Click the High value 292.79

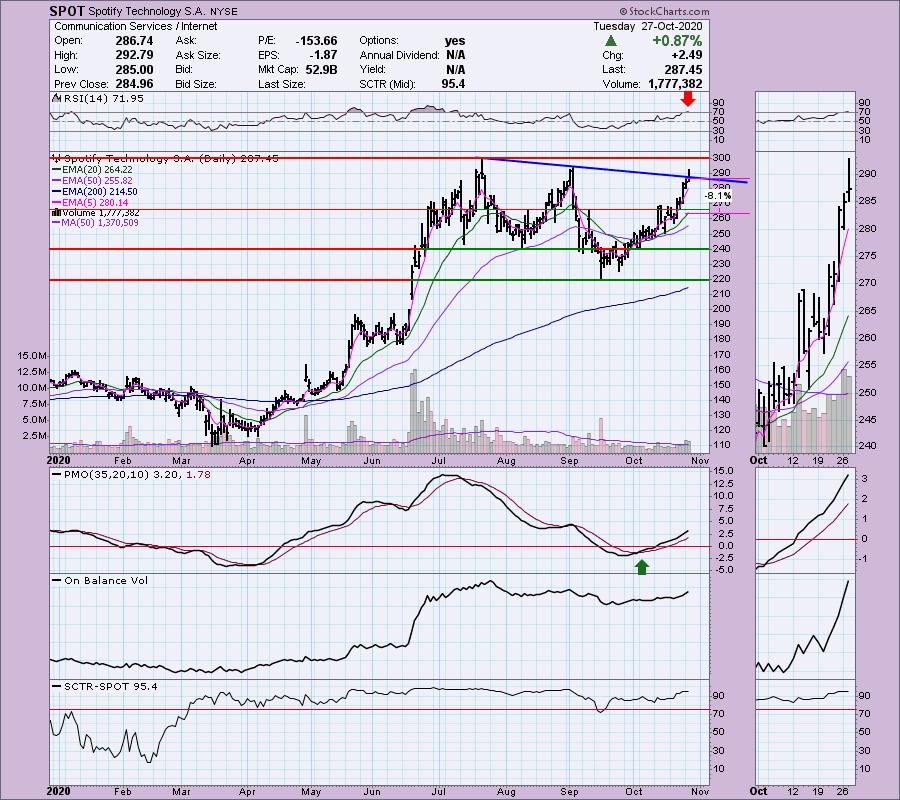(134, 55)
